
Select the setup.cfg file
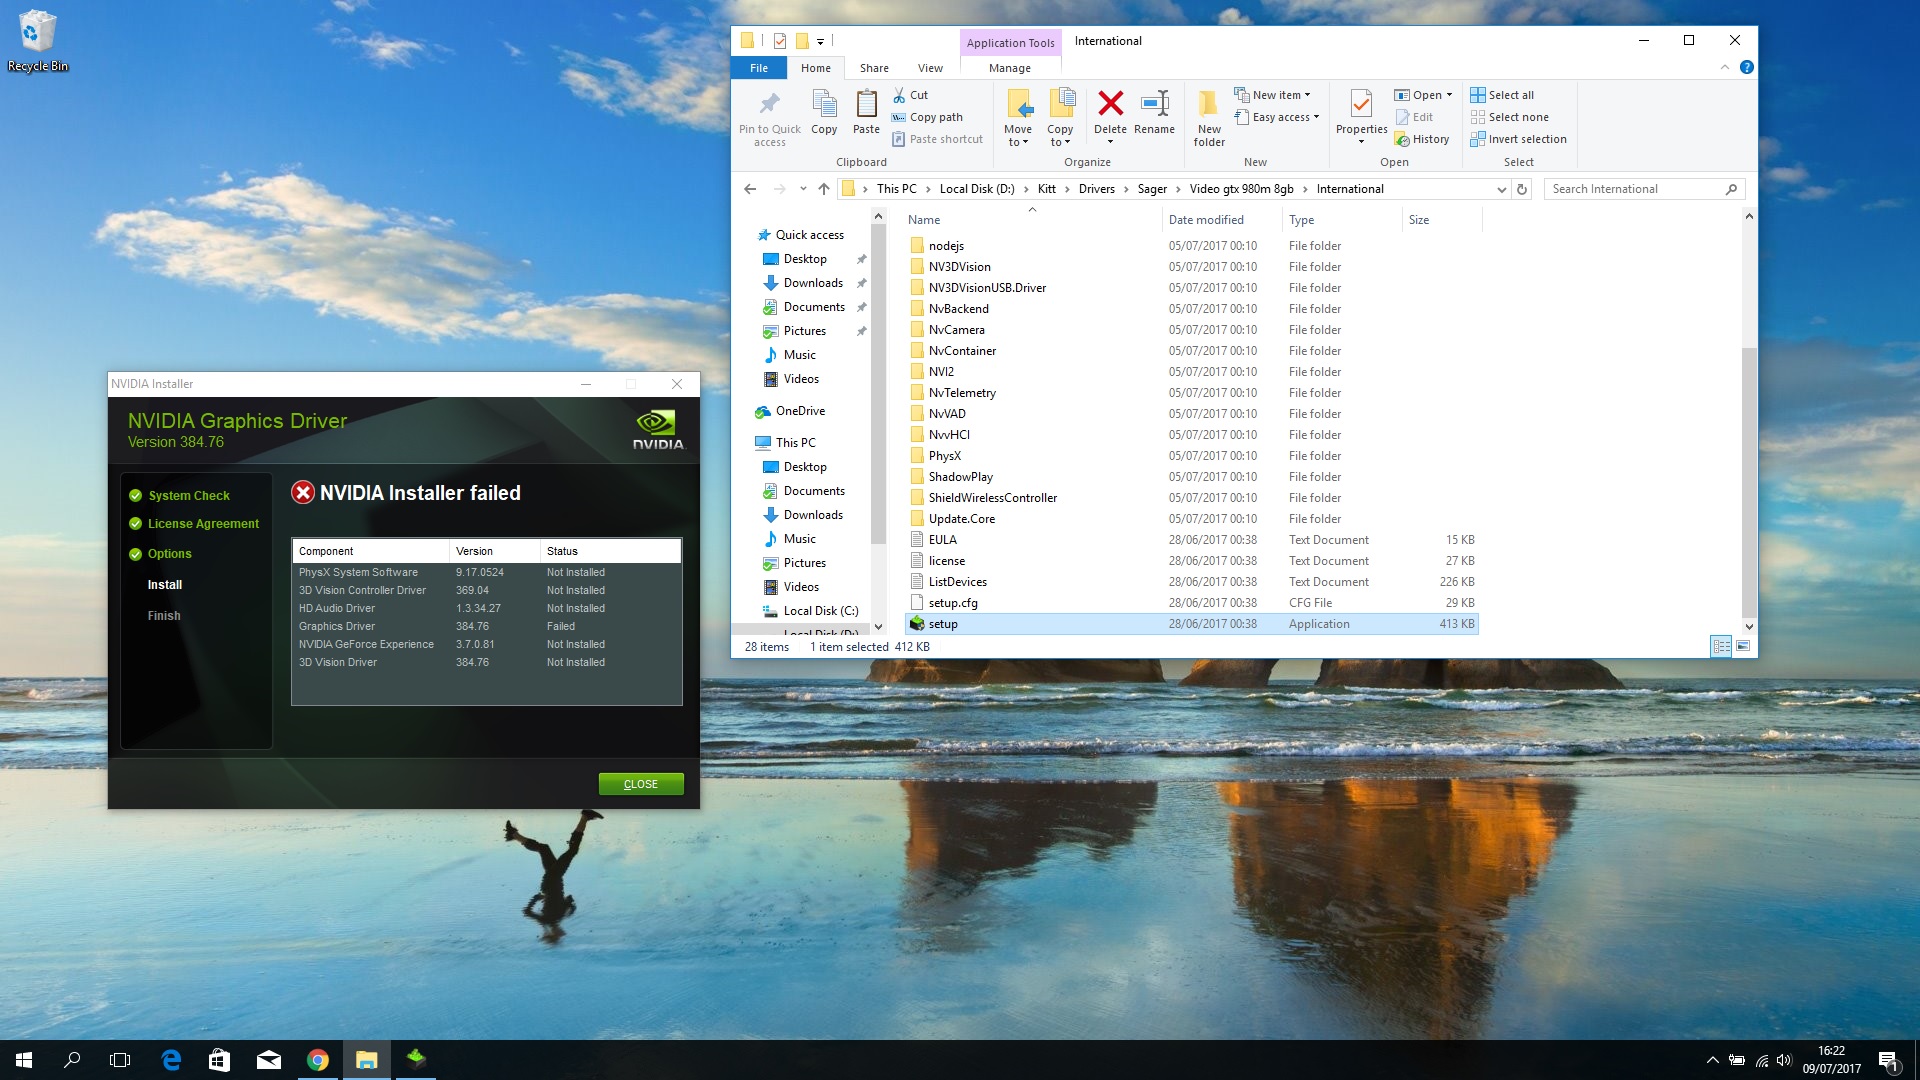1191,603
